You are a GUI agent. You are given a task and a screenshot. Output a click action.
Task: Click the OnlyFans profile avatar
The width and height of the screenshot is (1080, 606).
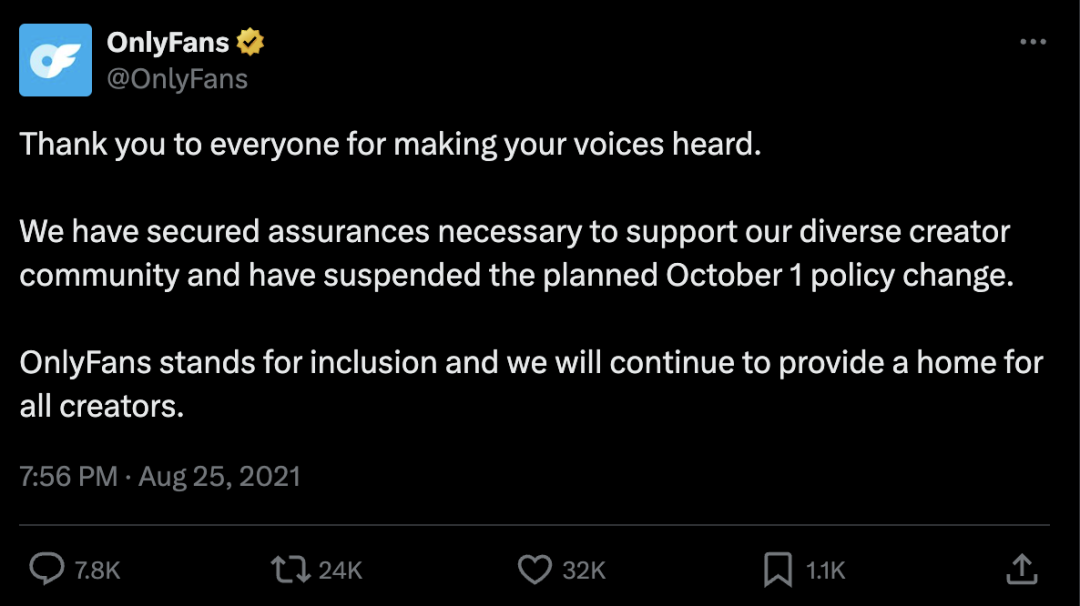tap(56, 60)
